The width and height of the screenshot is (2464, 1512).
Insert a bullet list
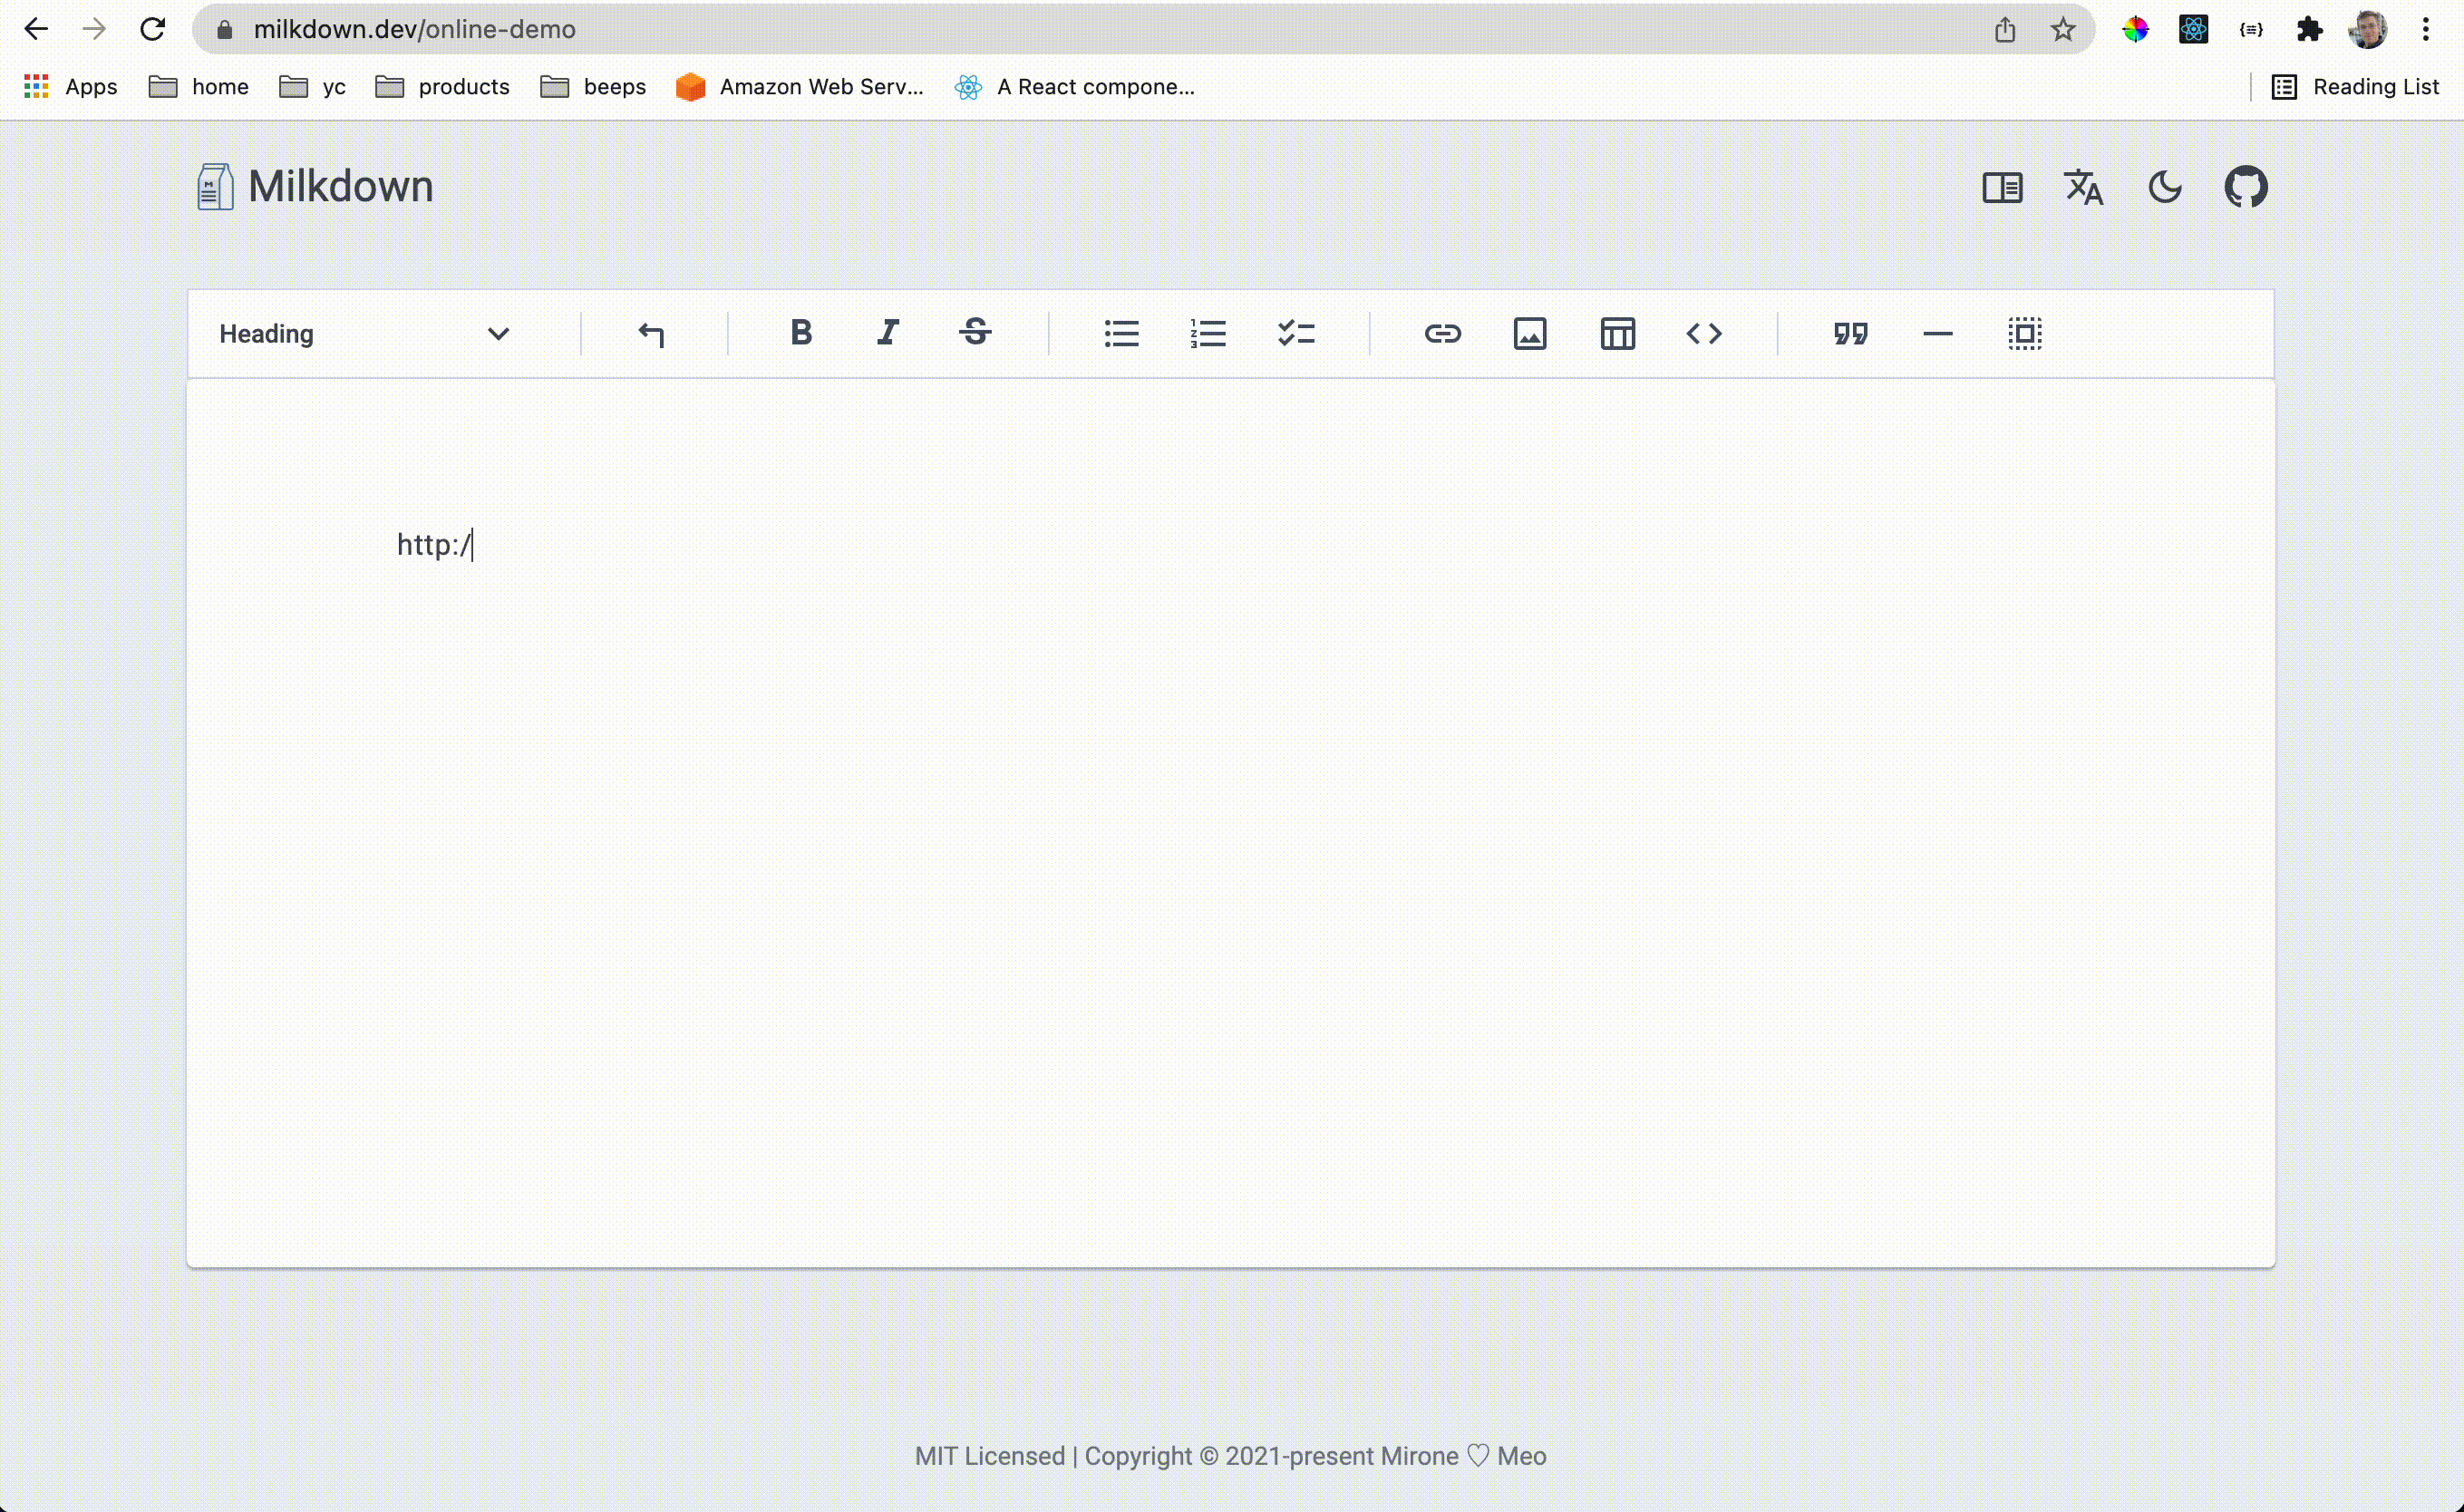pyautogui.click(x=1121, y=333)
